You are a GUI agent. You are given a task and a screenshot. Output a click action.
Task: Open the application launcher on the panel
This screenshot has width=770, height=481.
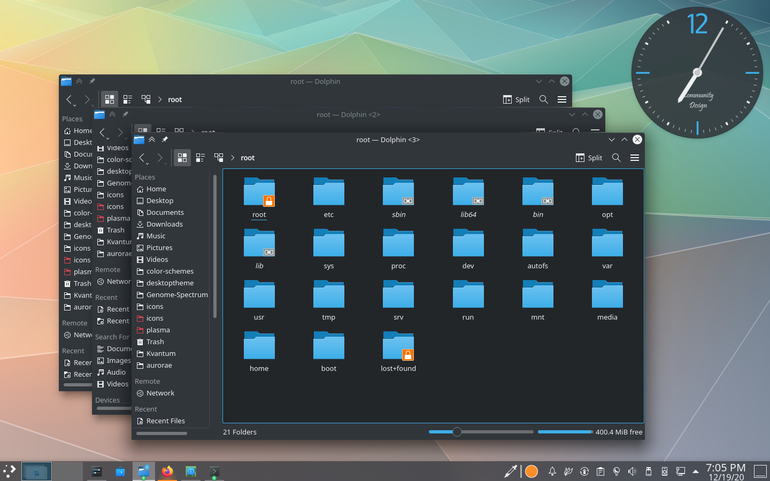9,471
